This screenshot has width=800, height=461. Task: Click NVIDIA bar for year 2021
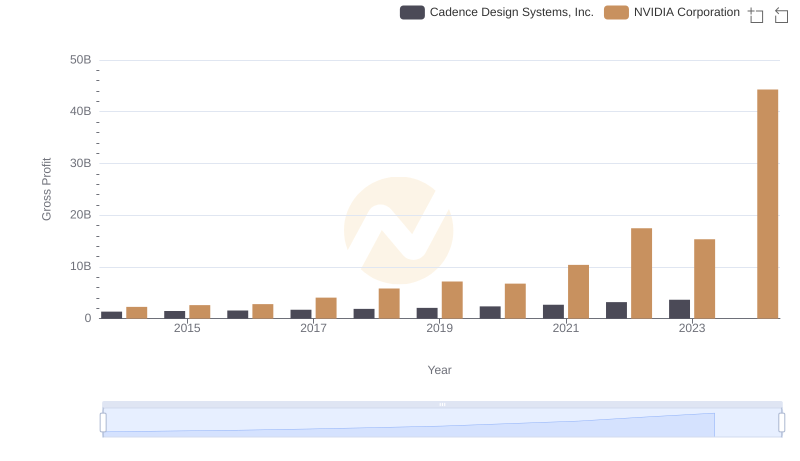point(578,292)
